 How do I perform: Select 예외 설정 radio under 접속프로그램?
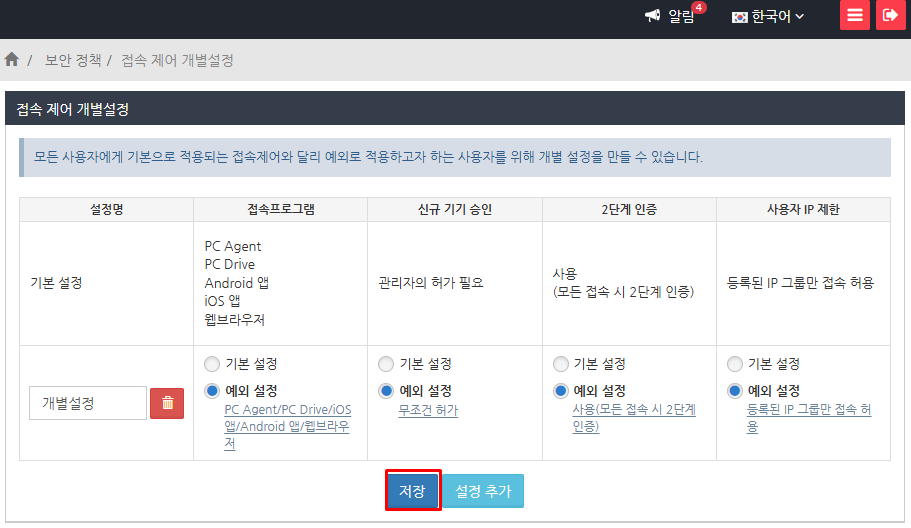click(211, 391)
